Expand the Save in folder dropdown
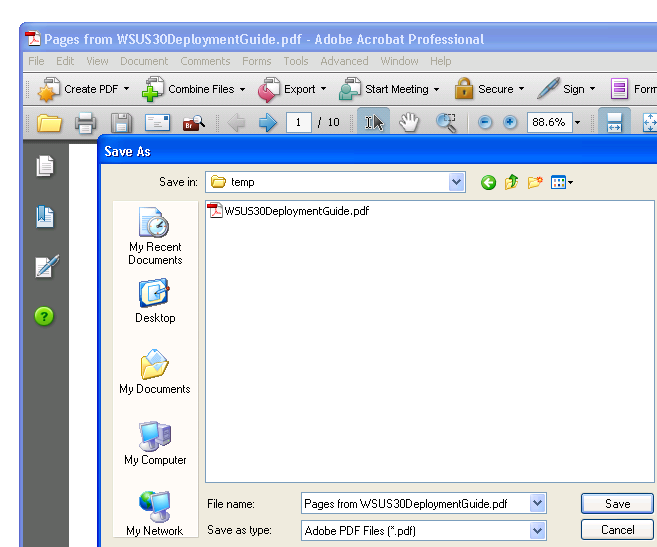The image size is (657, 547). pos(456,182)
